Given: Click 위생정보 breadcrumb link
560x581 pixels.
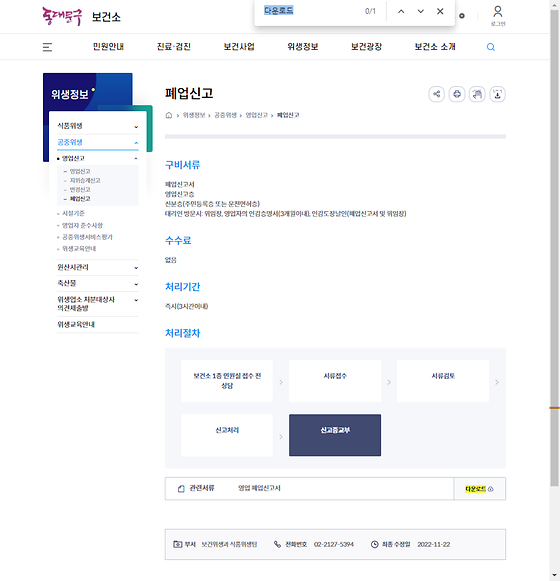Looking at the screenshot, I should coord(194,115).
